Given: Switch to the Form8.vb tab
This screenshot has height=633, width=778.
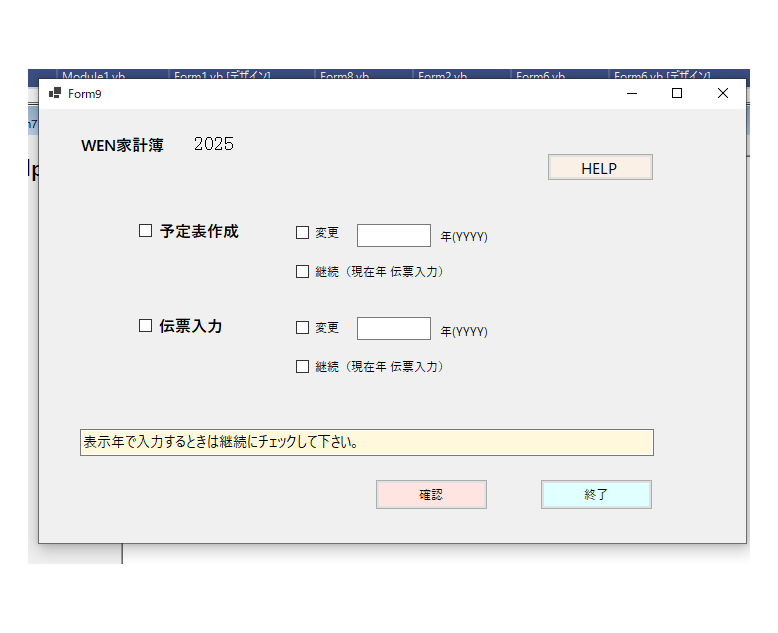Looking at the screenshot, I should (x=345, y=75).
